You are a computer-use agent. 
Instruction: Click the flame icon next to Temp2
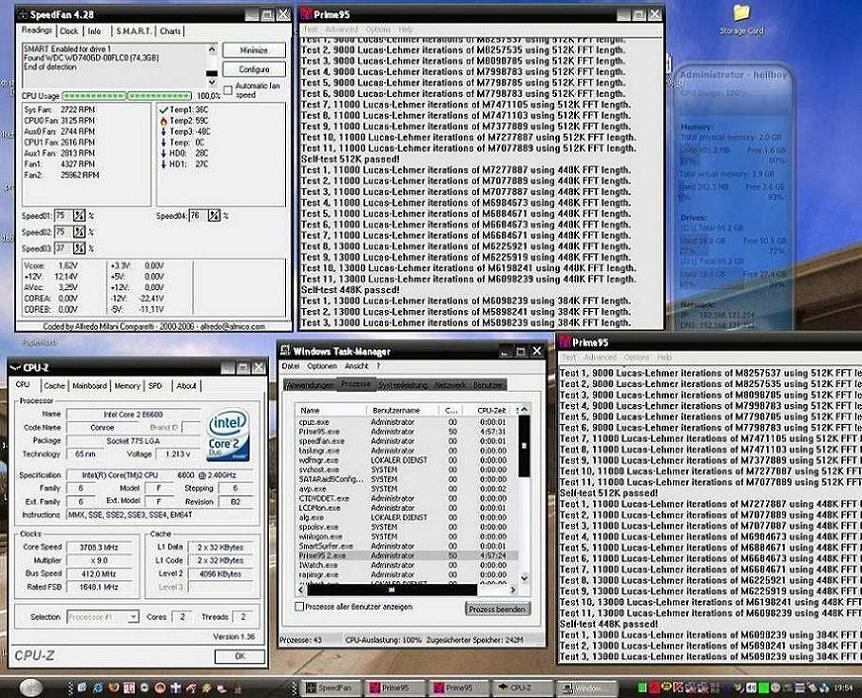point(163,120)
